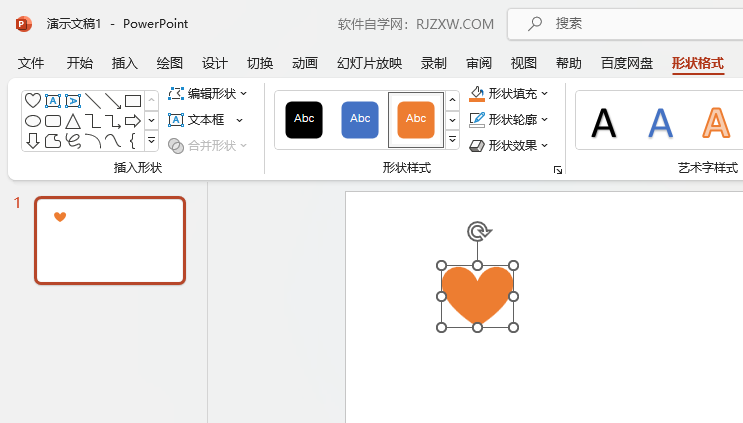Select the rectangle shape
Viewport: 743px width, 423px height.
pos(133,100)
